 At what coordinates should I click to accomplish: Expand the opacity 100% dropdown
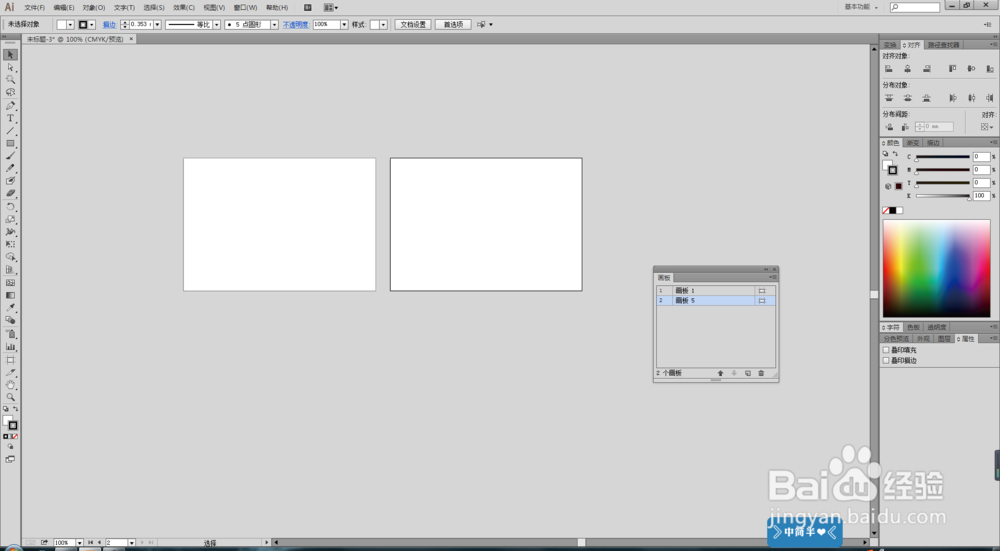pos(344,25)
